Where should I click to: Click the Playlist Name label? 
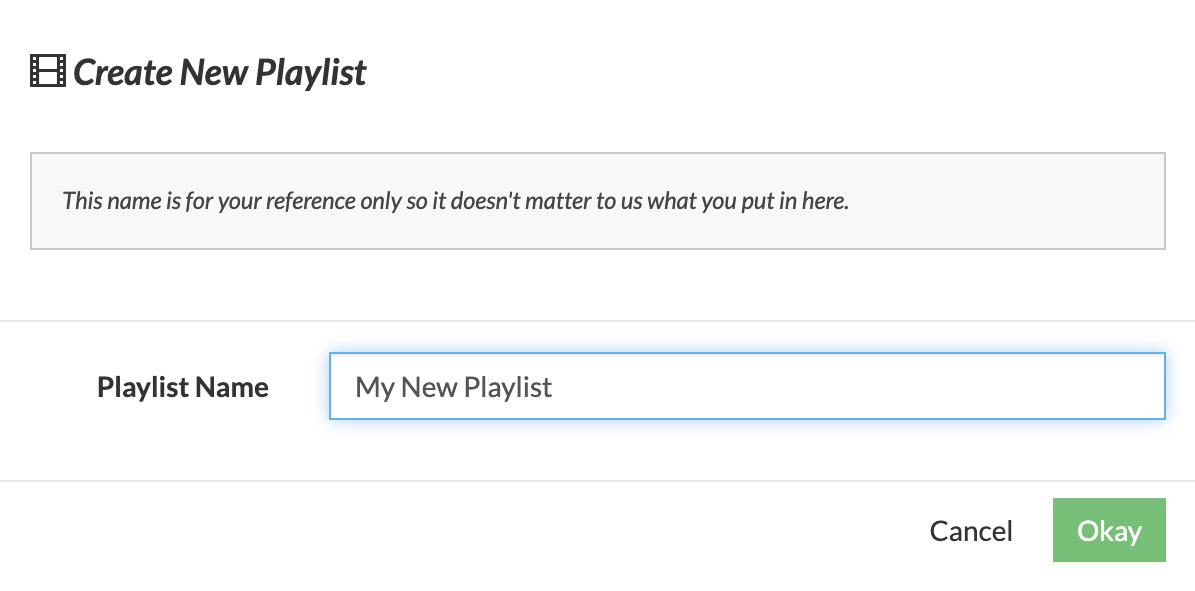(183, 387)
